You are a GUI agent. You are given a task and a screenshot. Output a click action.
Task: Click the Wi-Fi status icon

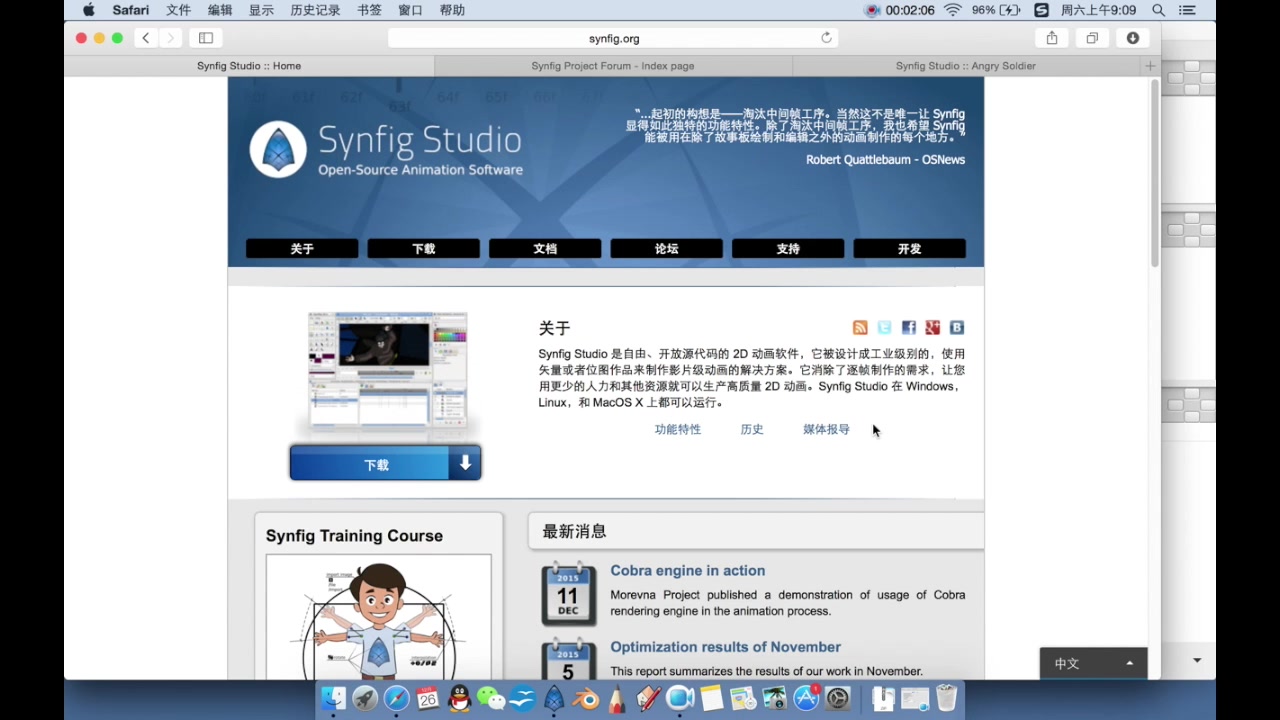(952, 10)
